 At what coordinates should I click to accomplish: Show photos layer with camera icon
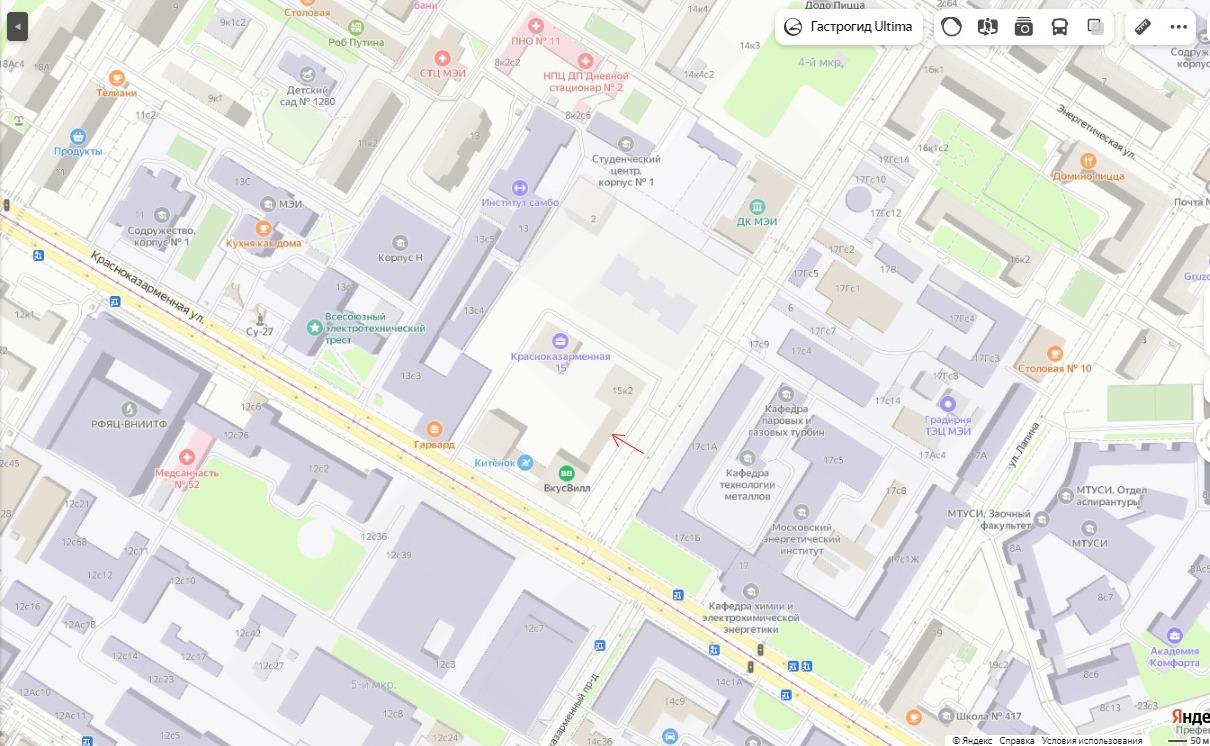point(1023,27)
